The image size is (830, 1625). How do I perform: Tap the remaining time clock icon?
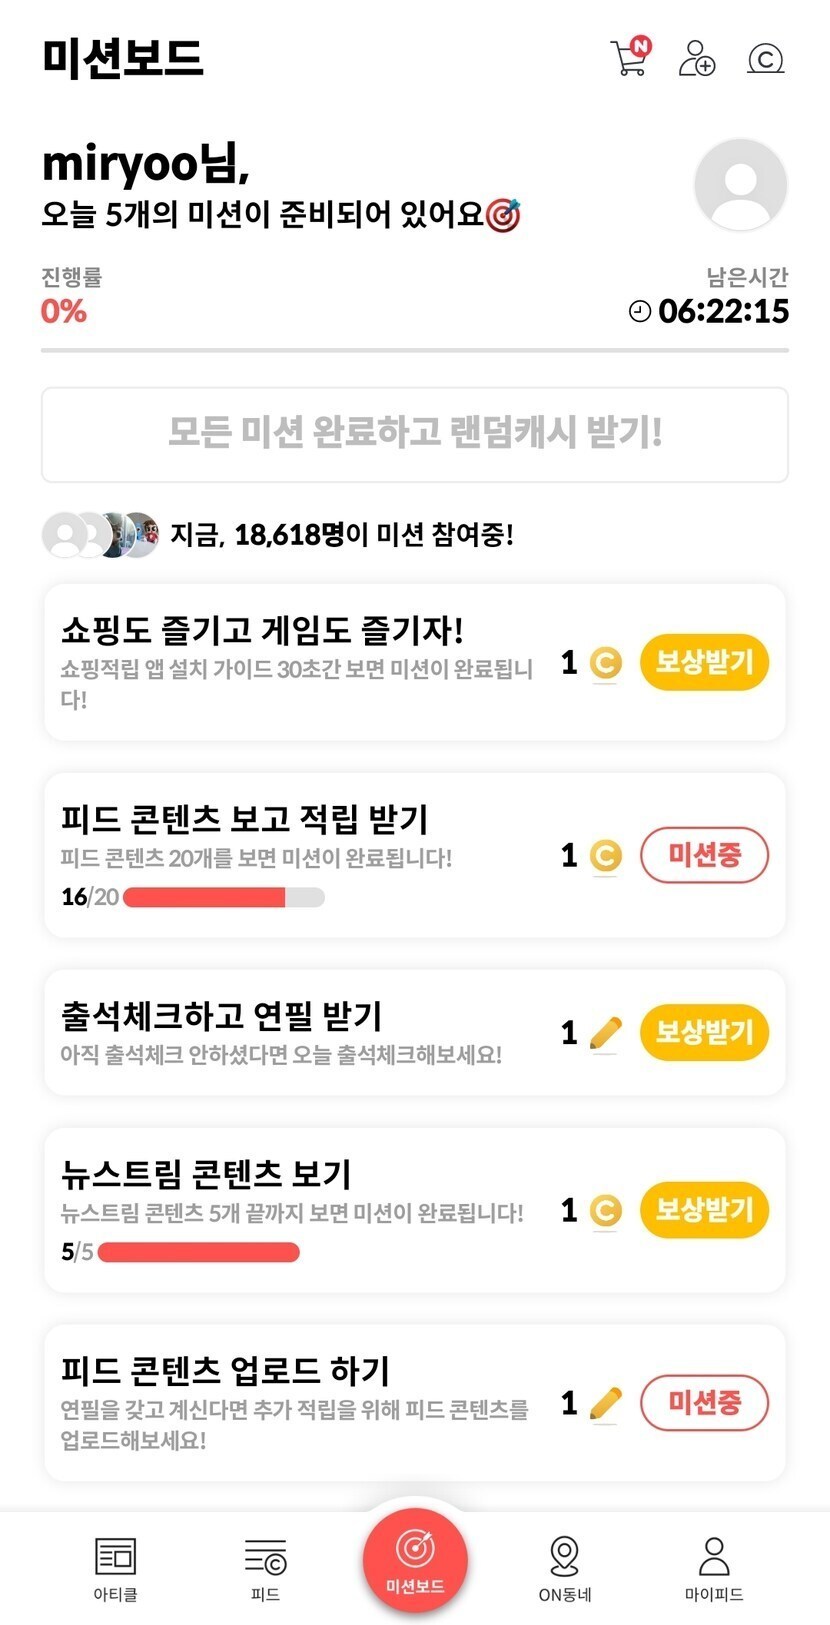640,311
